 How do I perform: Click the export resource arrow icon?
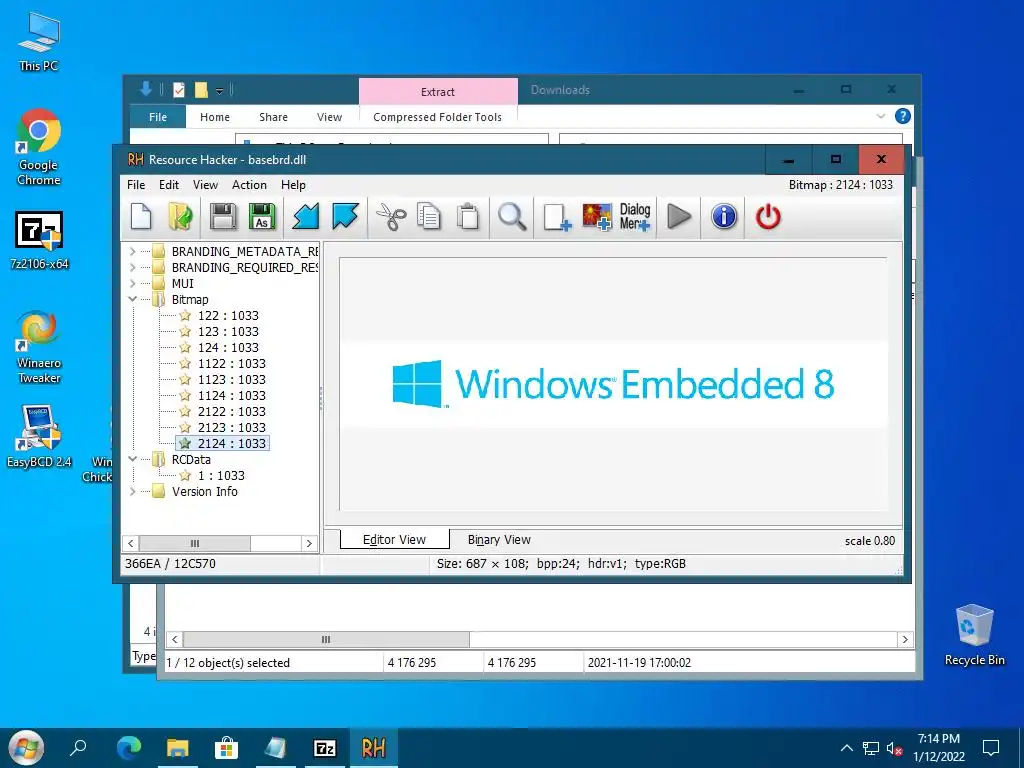(x=345, y=217)
